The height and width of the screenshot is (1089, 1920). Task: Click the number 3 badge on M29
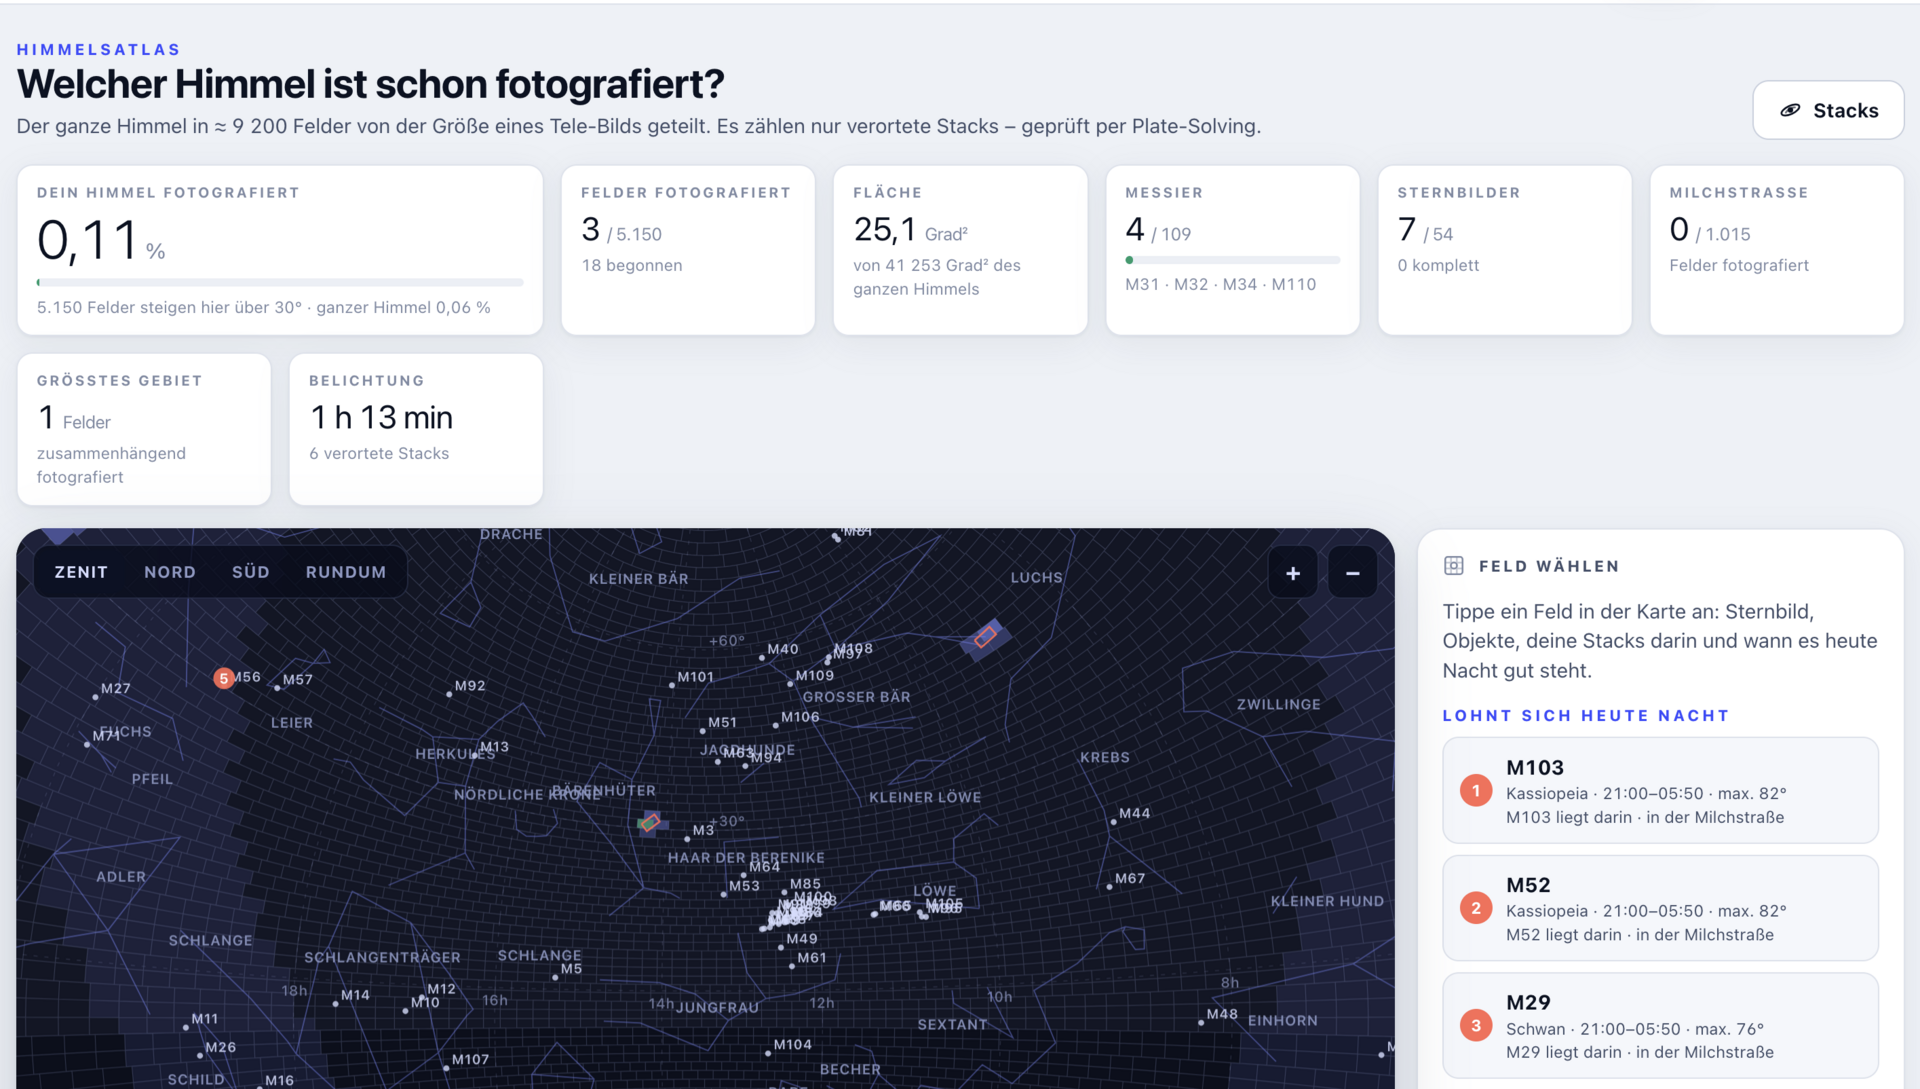point(1476,1026)
